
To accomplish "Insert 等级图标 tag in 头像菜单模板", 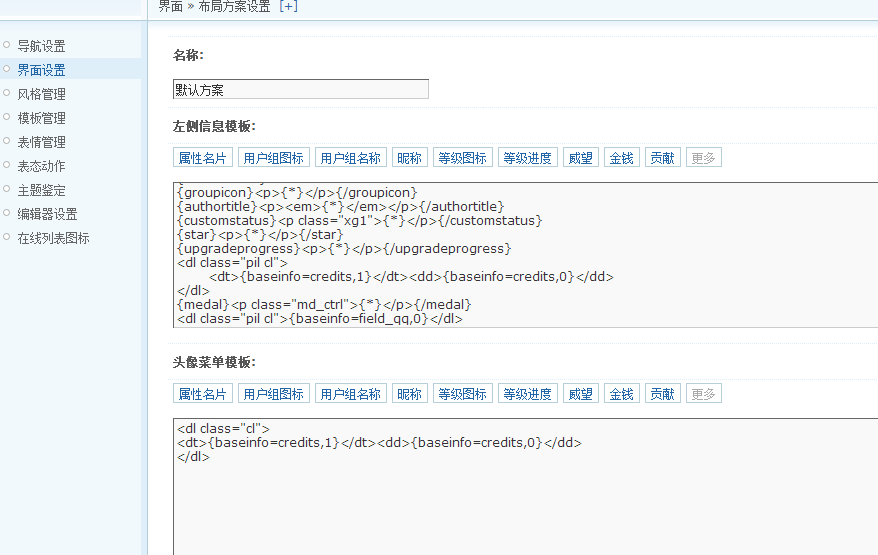I will [463, 394].
